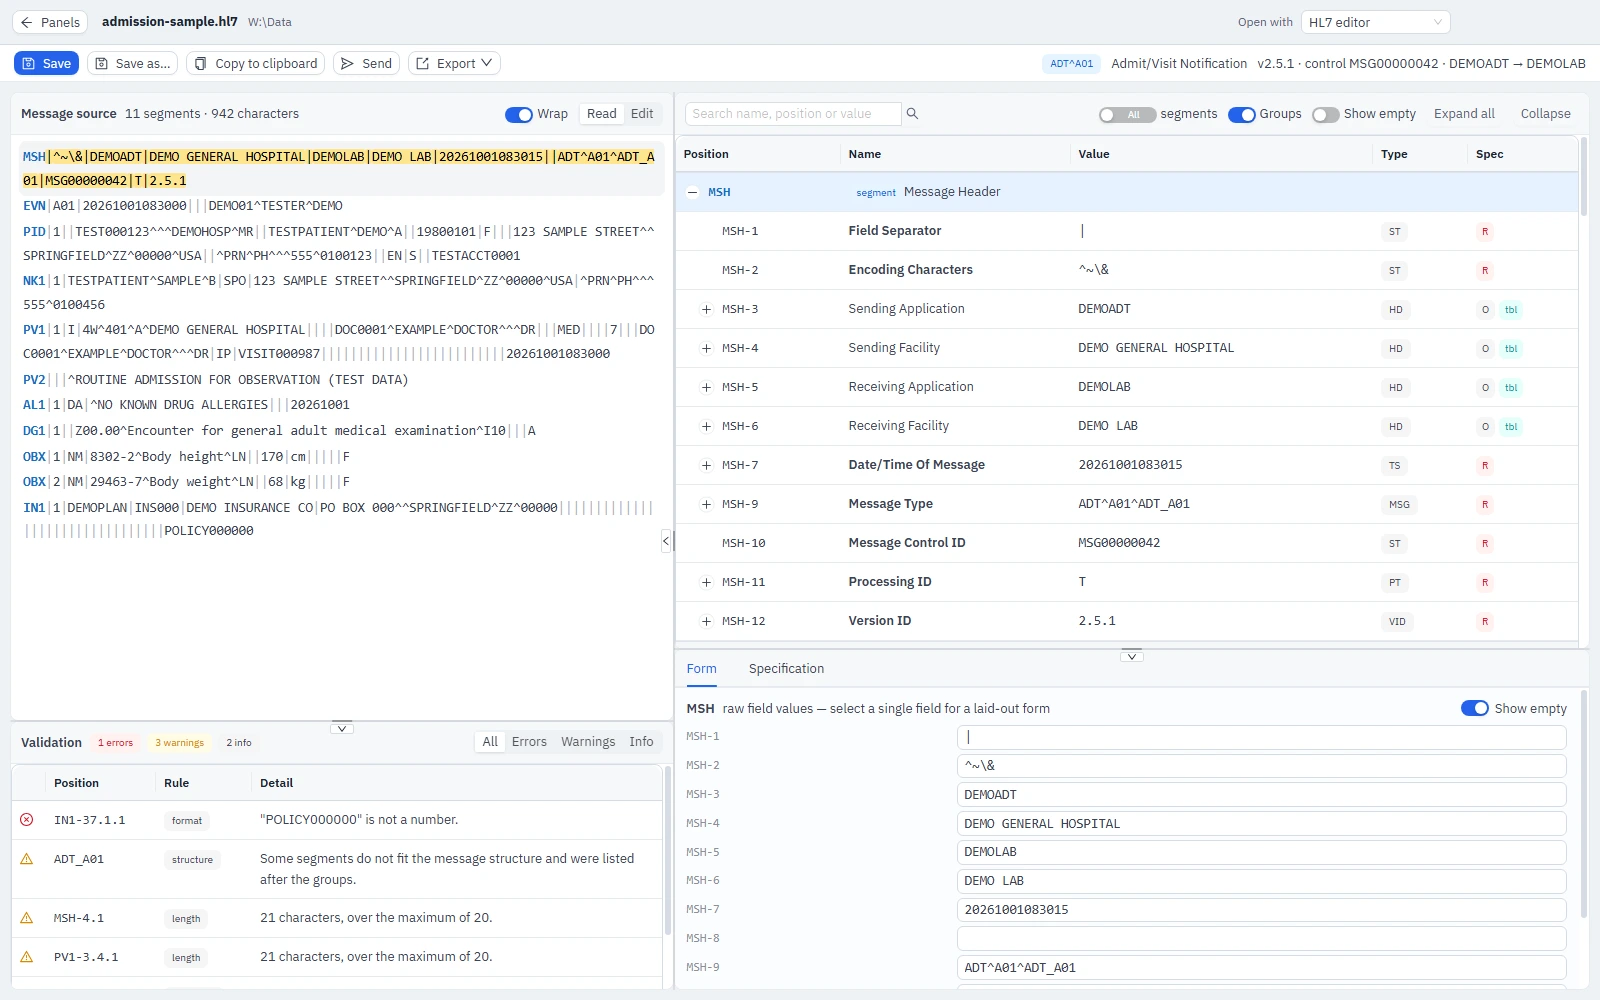Open the Specification tab
Screen dimensions: 1600x1000
(786, 669)
